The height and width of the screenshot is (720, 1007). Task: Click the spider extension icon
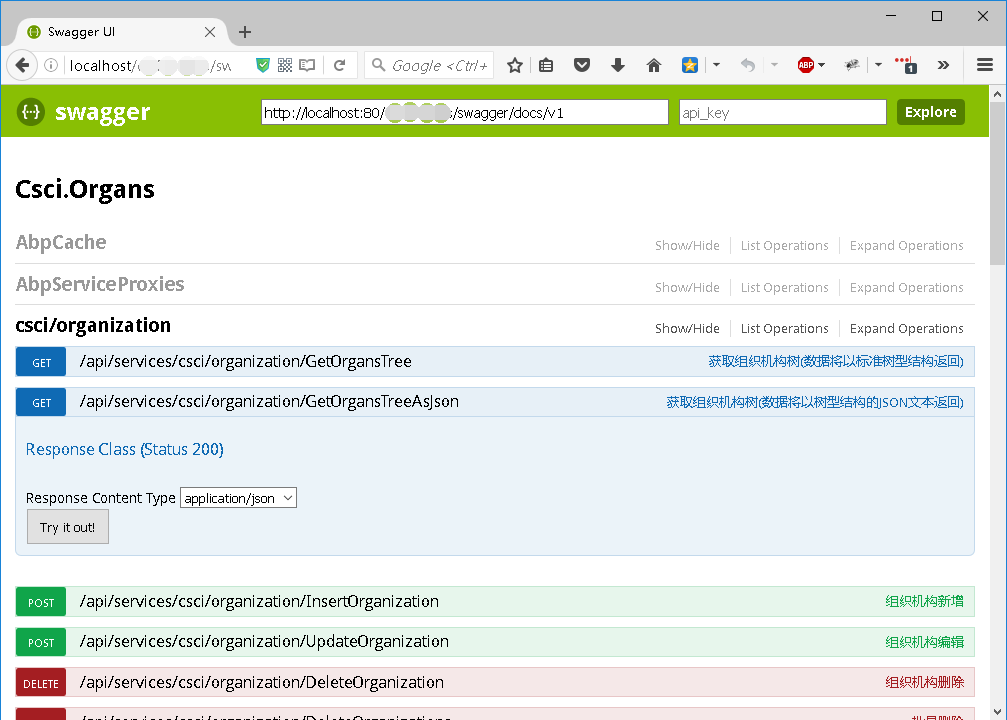point(852,65)
